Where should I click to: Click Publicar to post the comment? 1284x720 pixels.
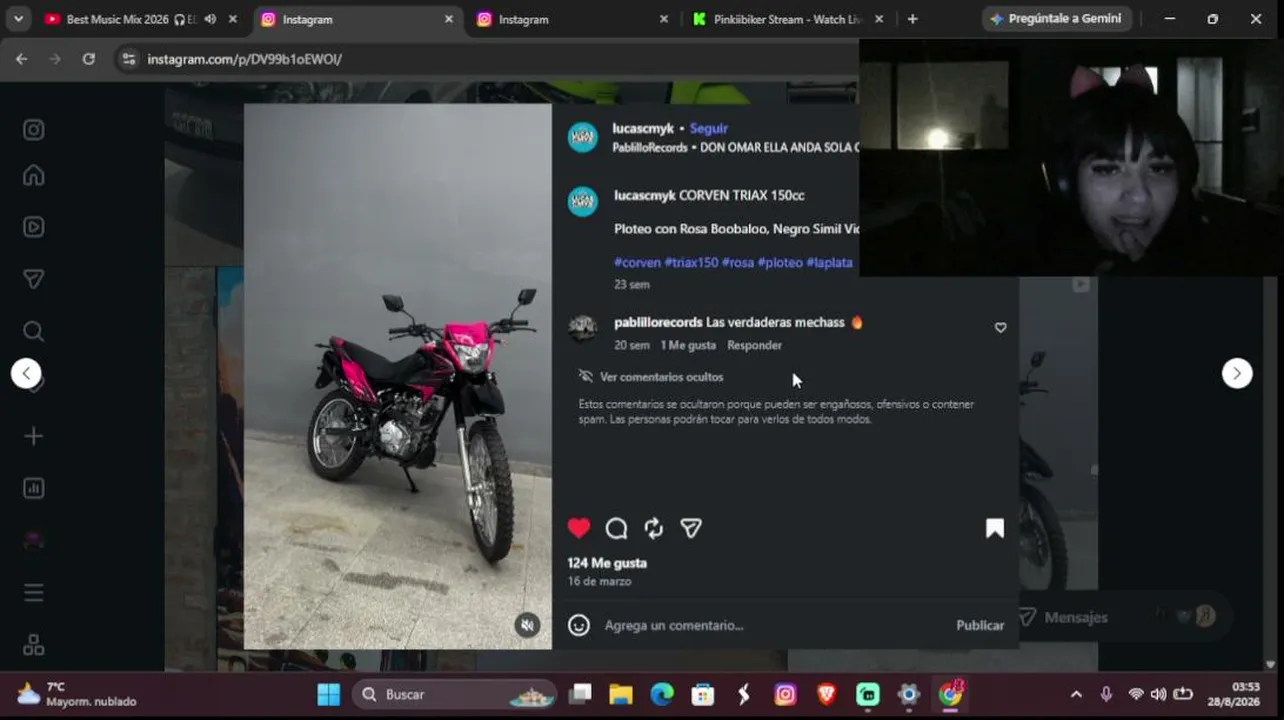pos(980,625)
